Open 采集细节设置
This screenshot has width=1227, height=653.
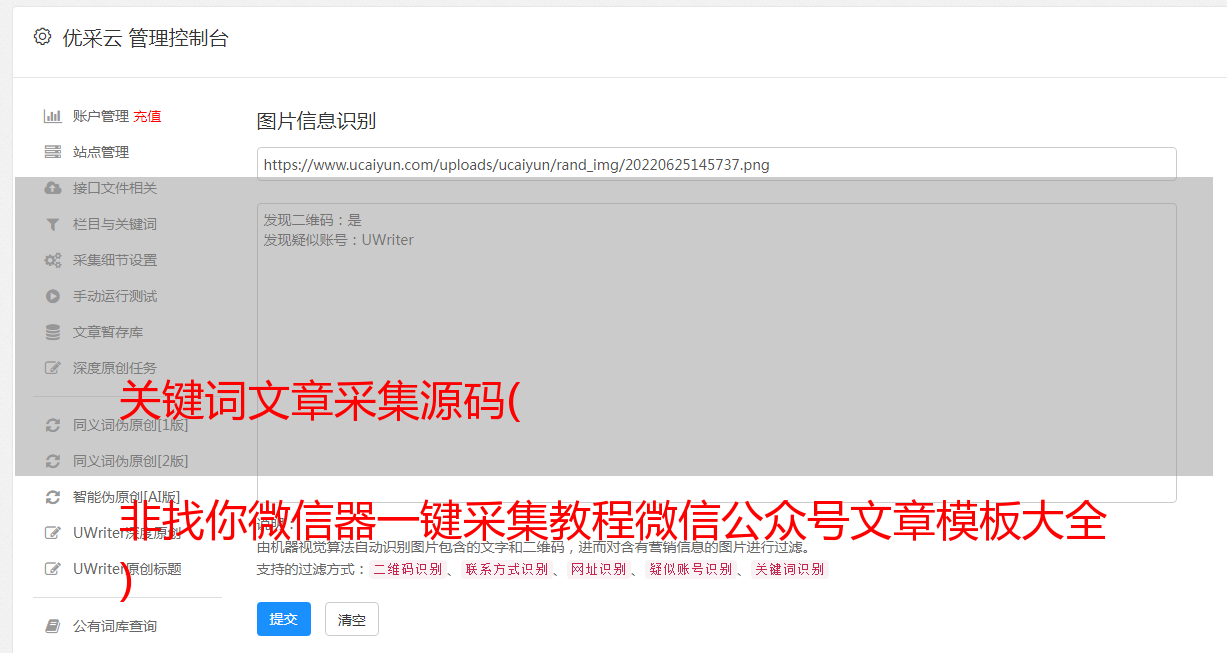pos(115,260)
